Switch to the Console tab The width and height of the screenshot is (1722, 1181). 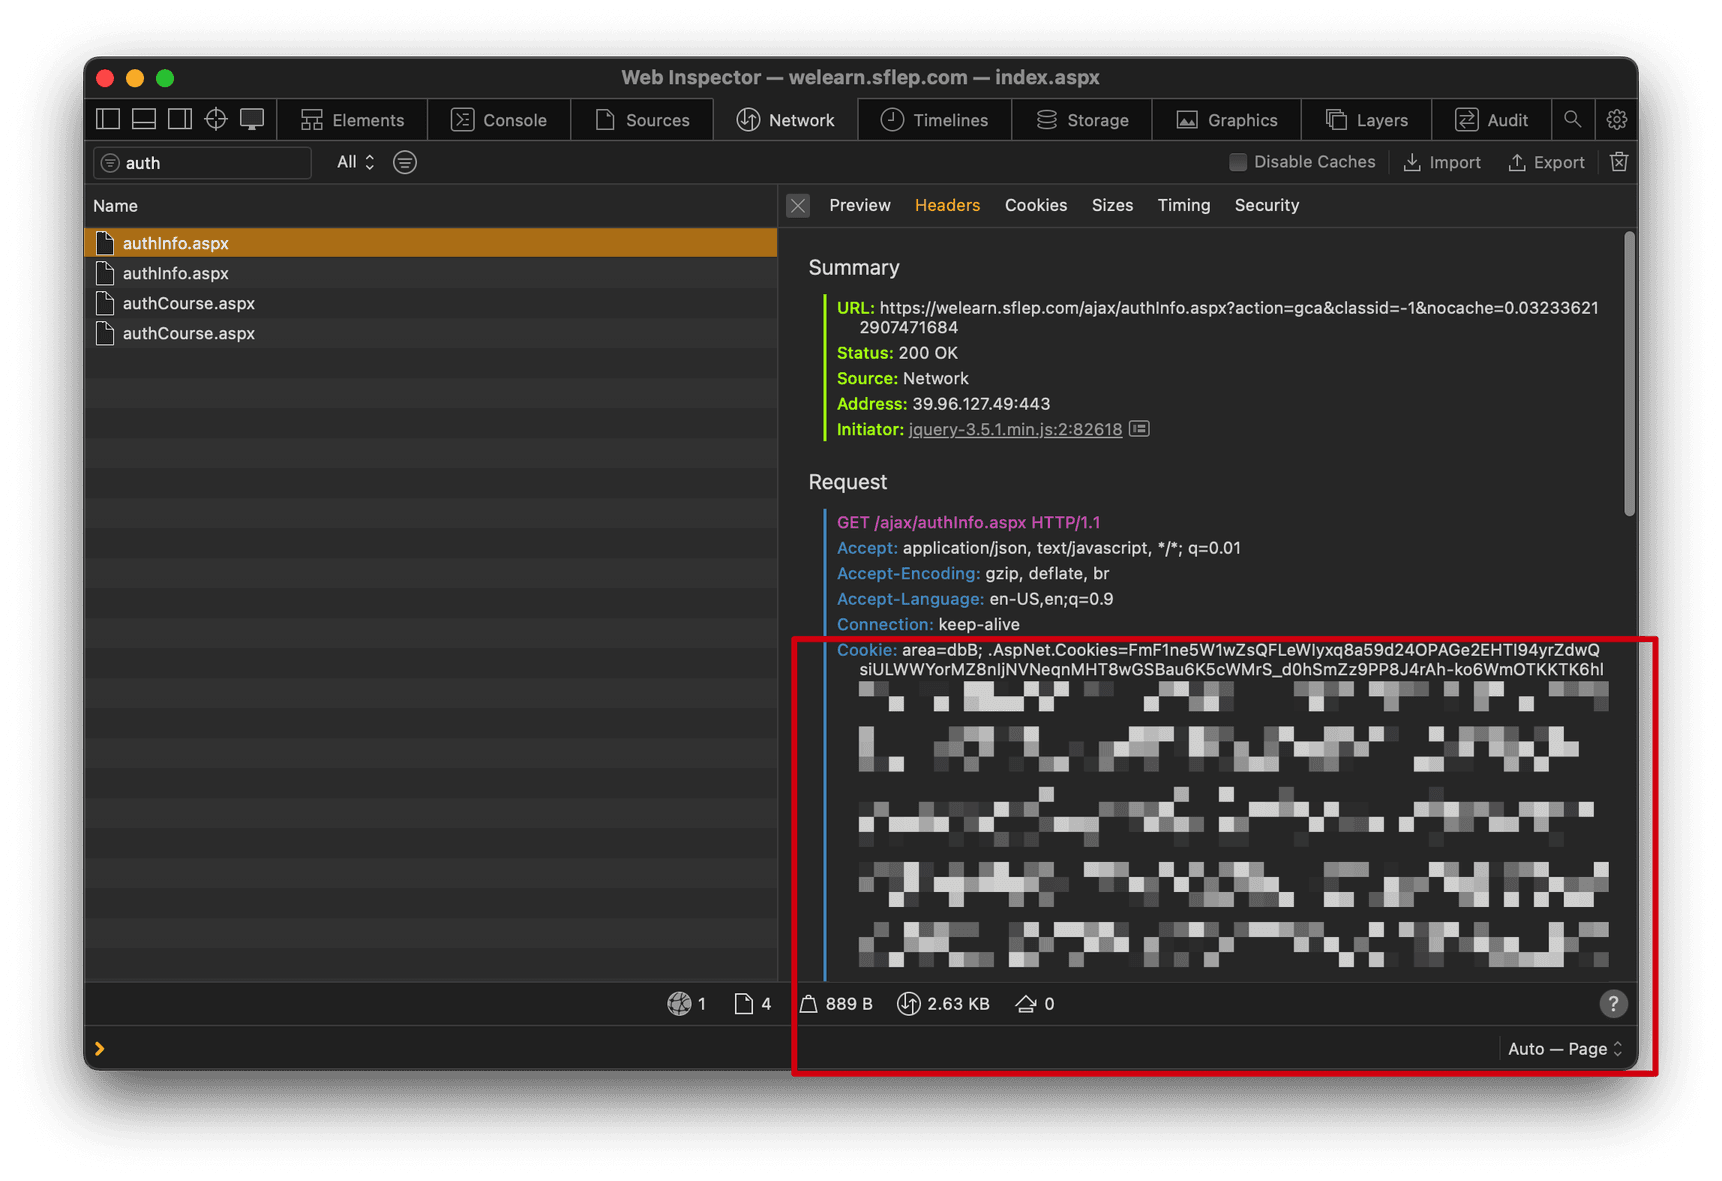click(499, 120)
